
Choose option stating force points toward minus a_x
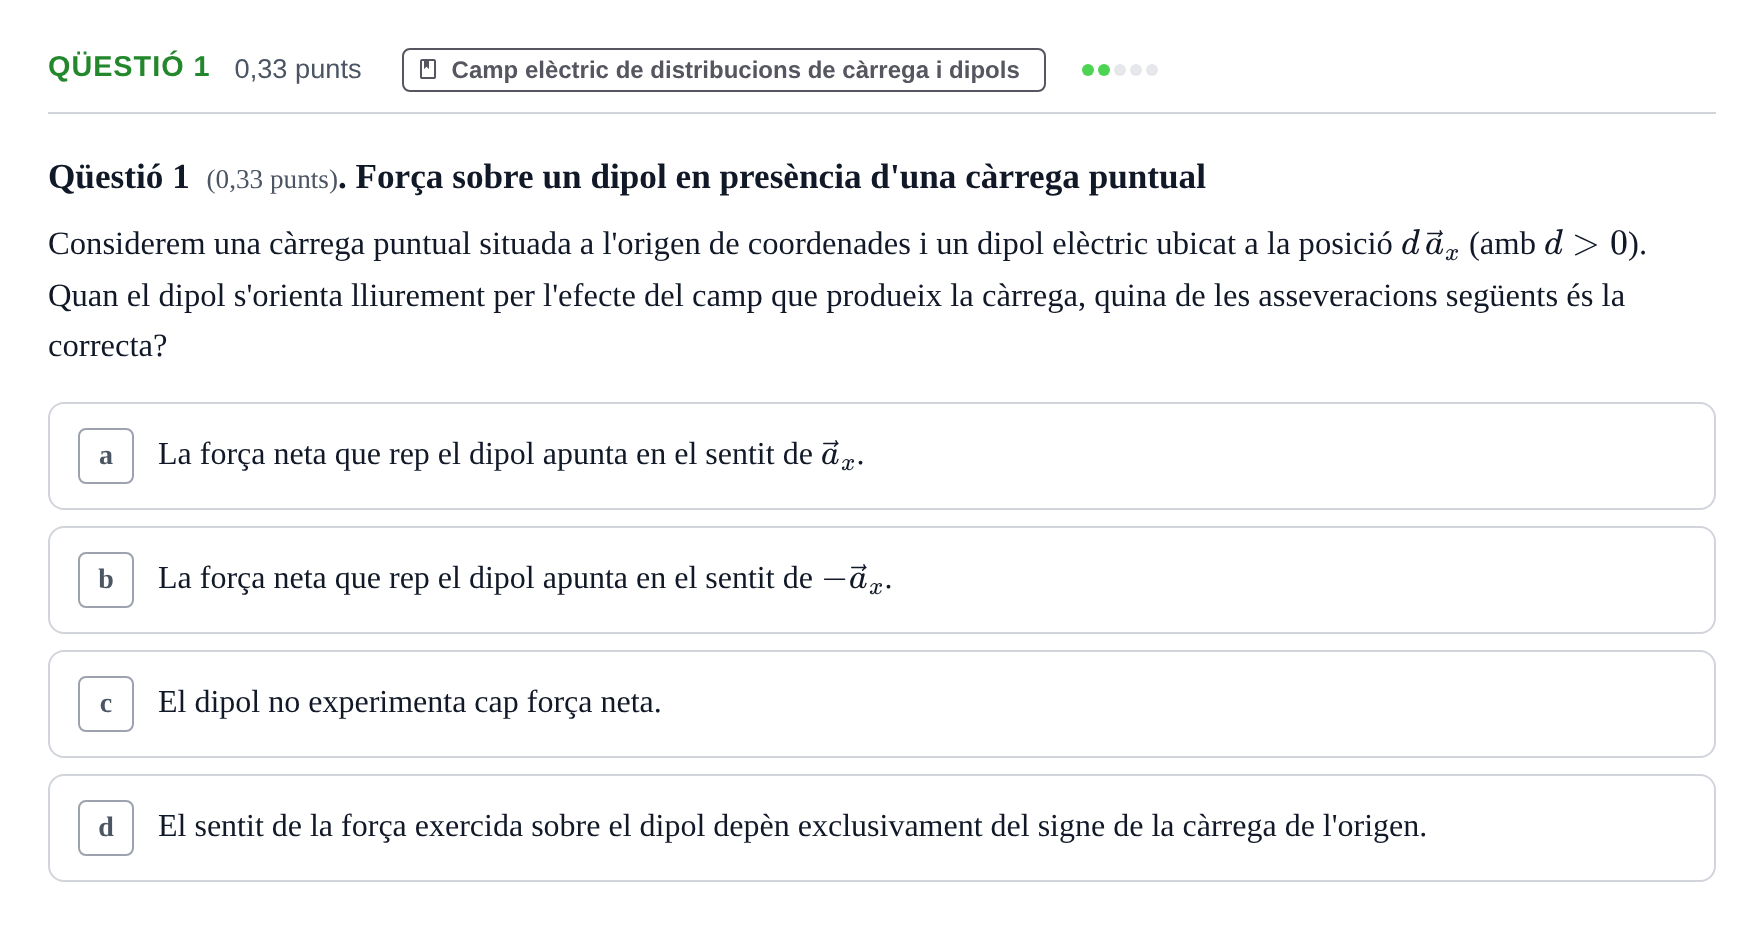[882, 580]
